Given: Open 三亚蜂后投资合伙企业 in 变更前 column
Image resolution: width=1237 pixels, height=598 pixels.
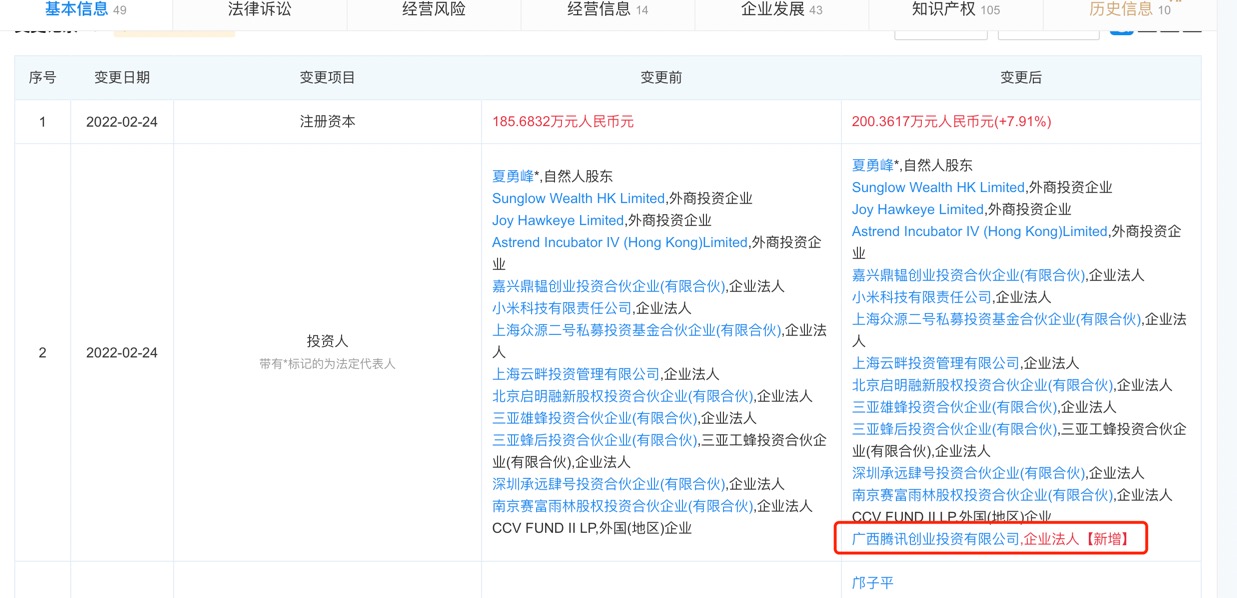Looking at the screenshot, I should pos(594,440).
